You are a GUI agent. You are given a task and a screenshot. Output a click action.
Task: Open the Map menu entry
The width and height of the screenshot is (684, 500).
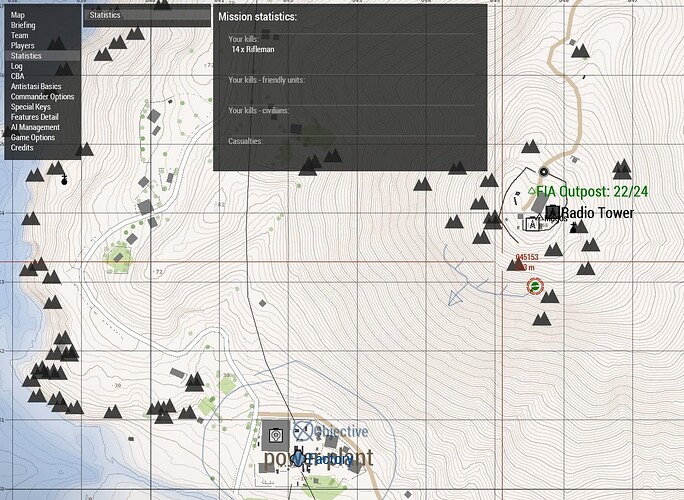pyautogui.click(x=18, y=15)
